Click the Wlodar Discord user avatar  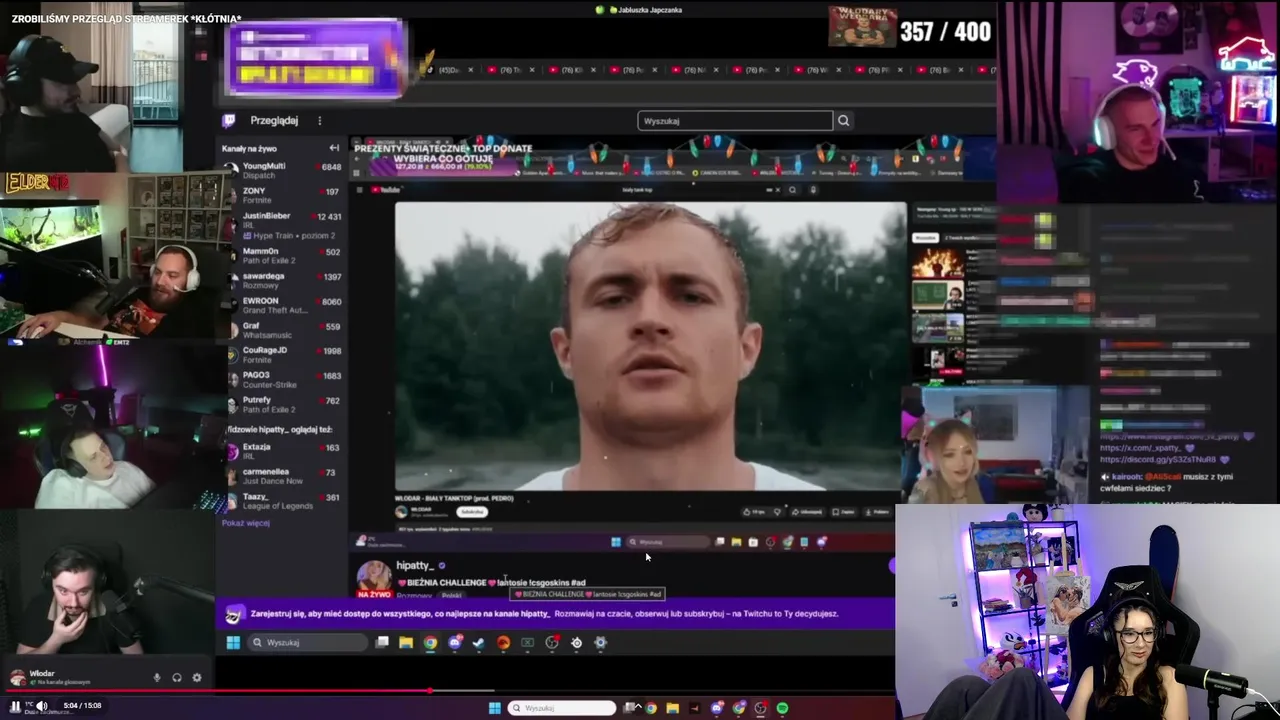pyautogui.click(x=17, y=678)
